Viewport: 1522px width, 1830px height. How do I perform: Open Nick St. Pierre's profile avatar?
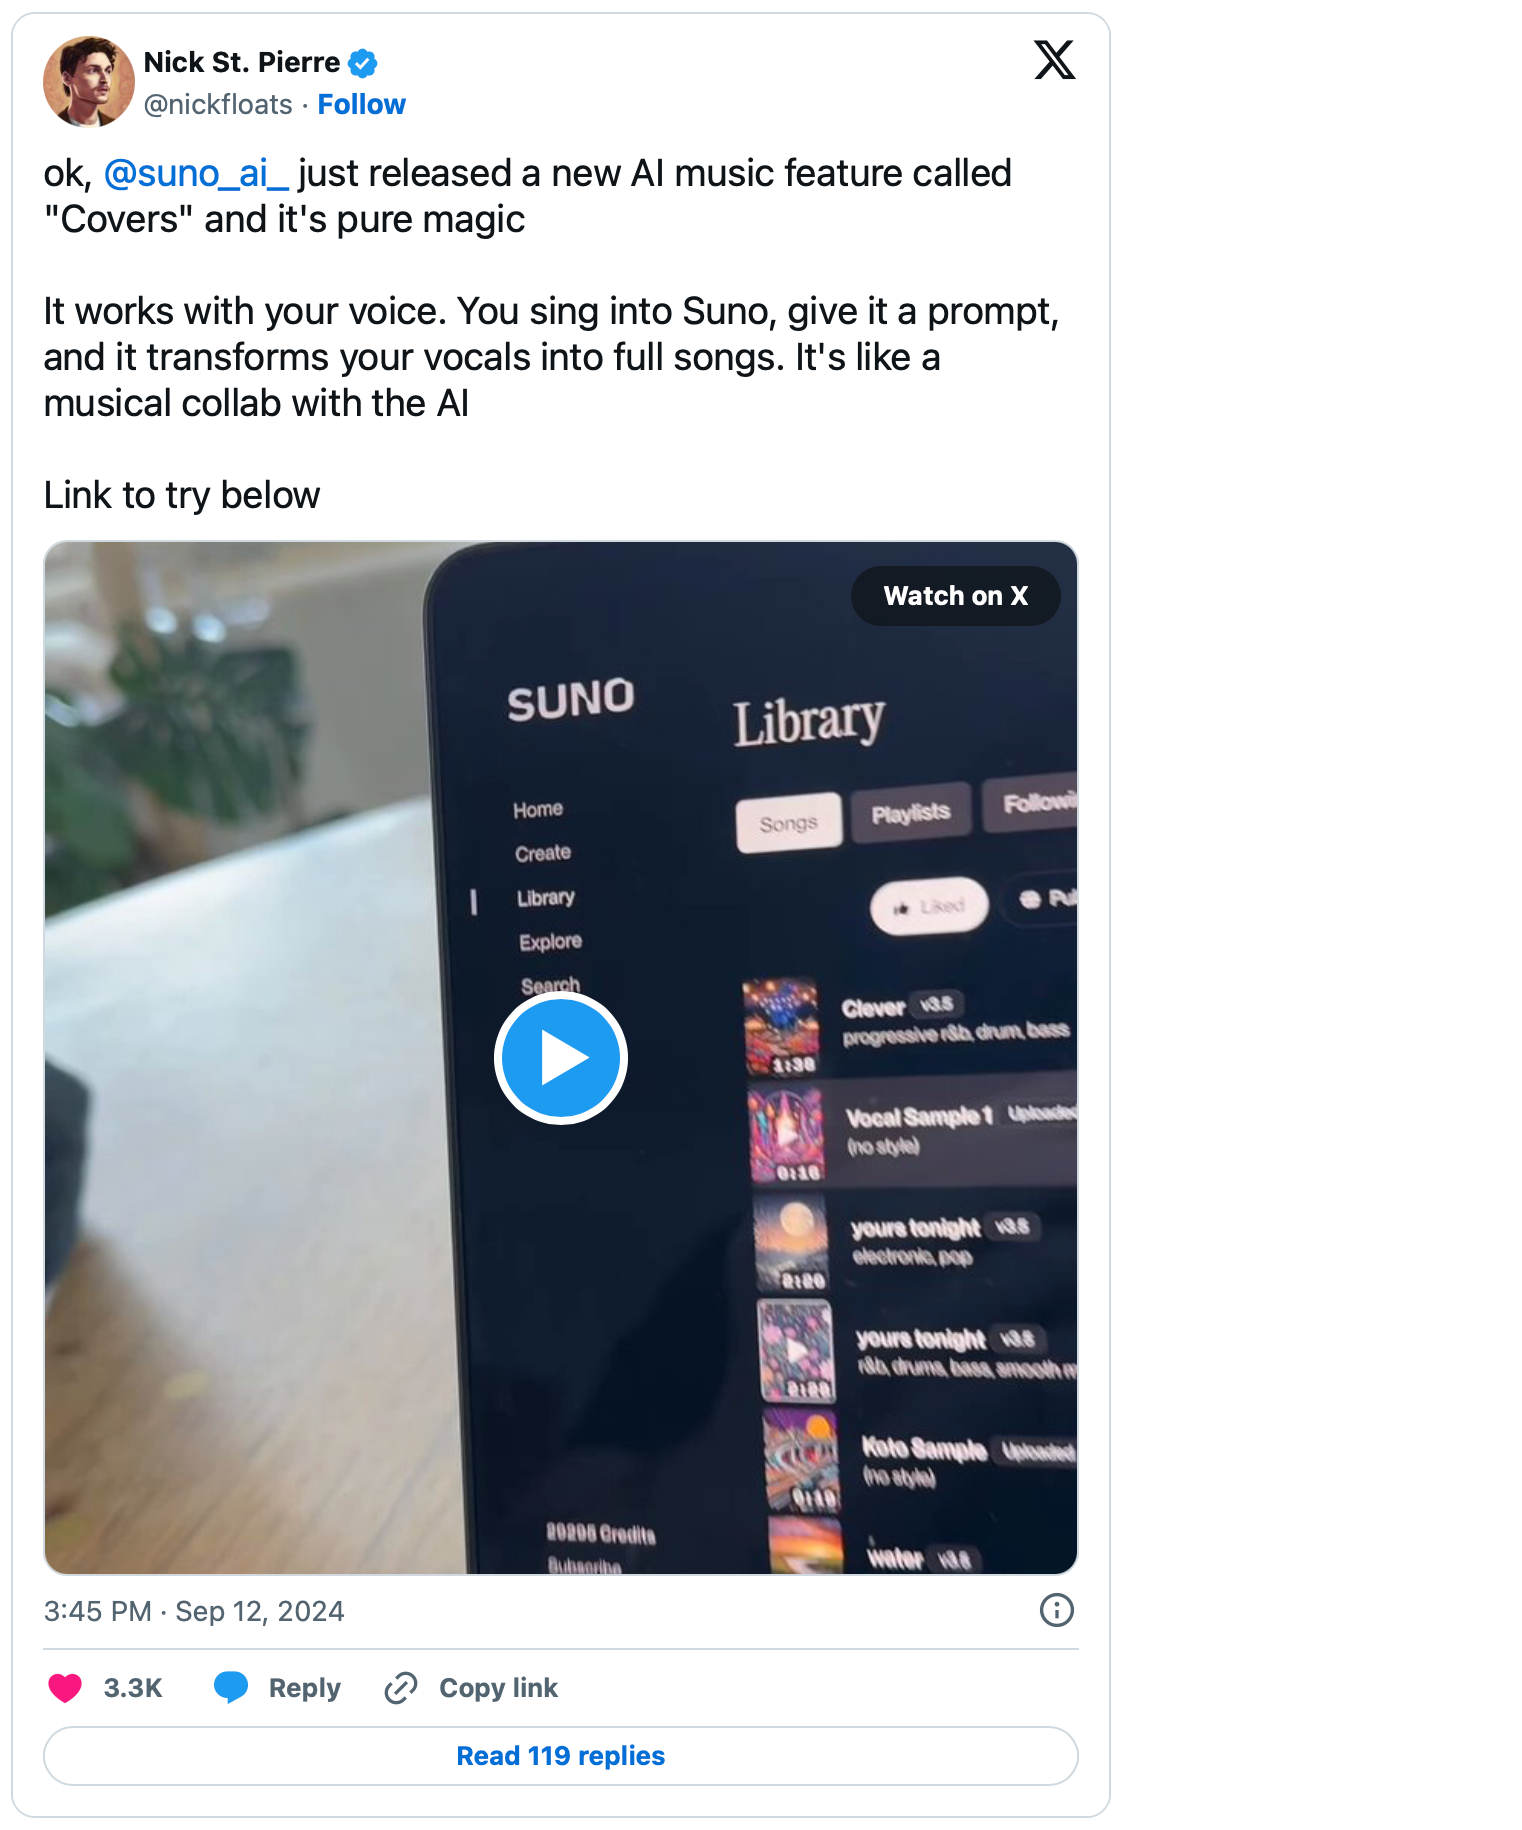coord(89,82)
